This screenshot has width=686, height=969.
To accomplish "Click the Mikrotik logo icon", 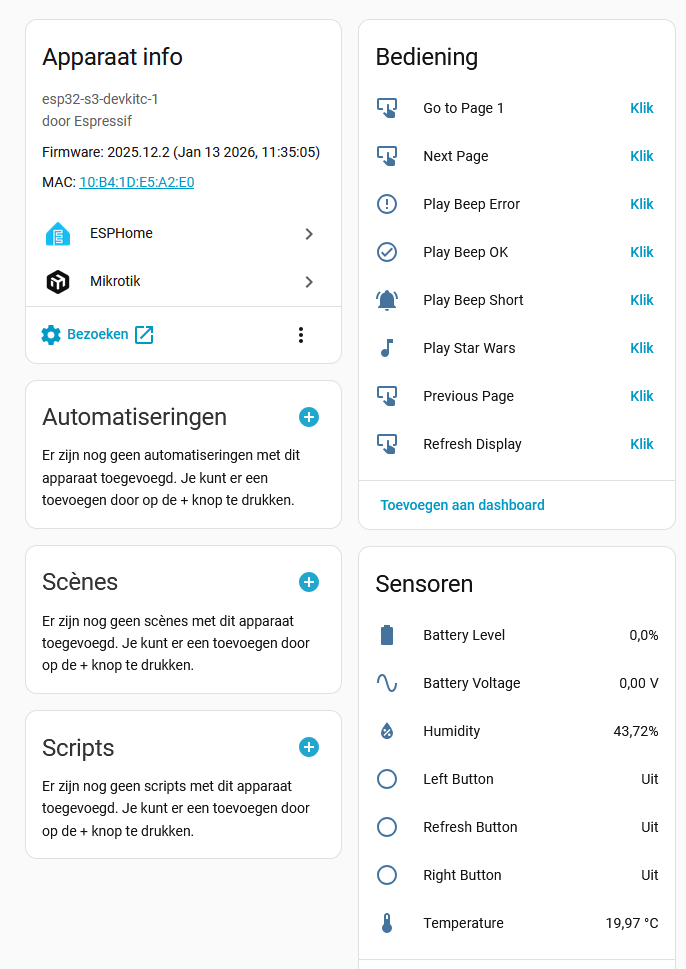I will point(58,282).
